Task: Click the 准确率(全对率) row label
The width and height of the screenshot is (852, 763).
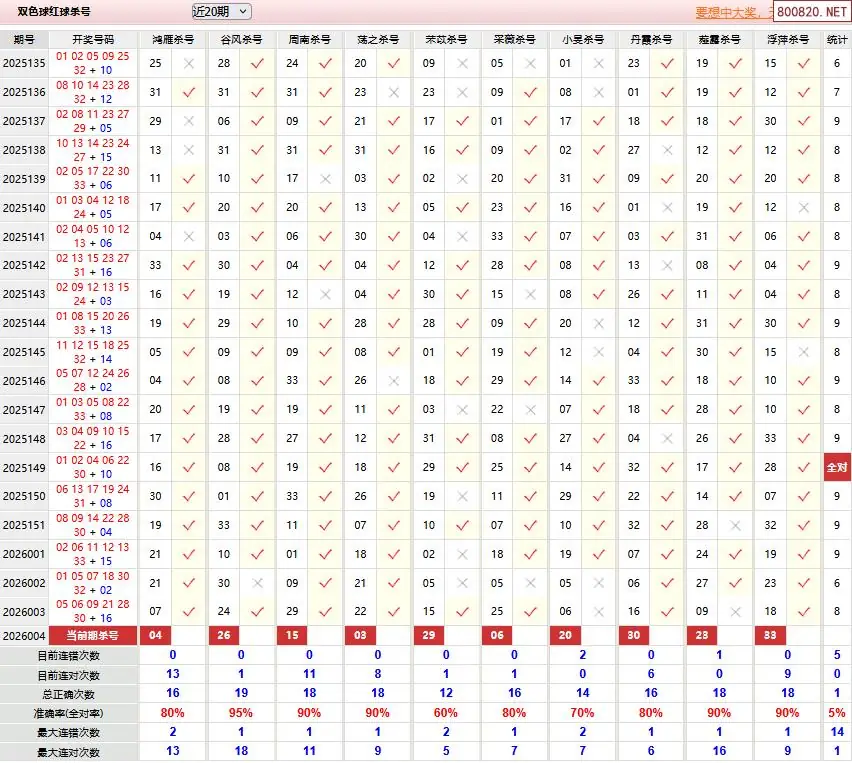Action: click(x=68, y=713)
